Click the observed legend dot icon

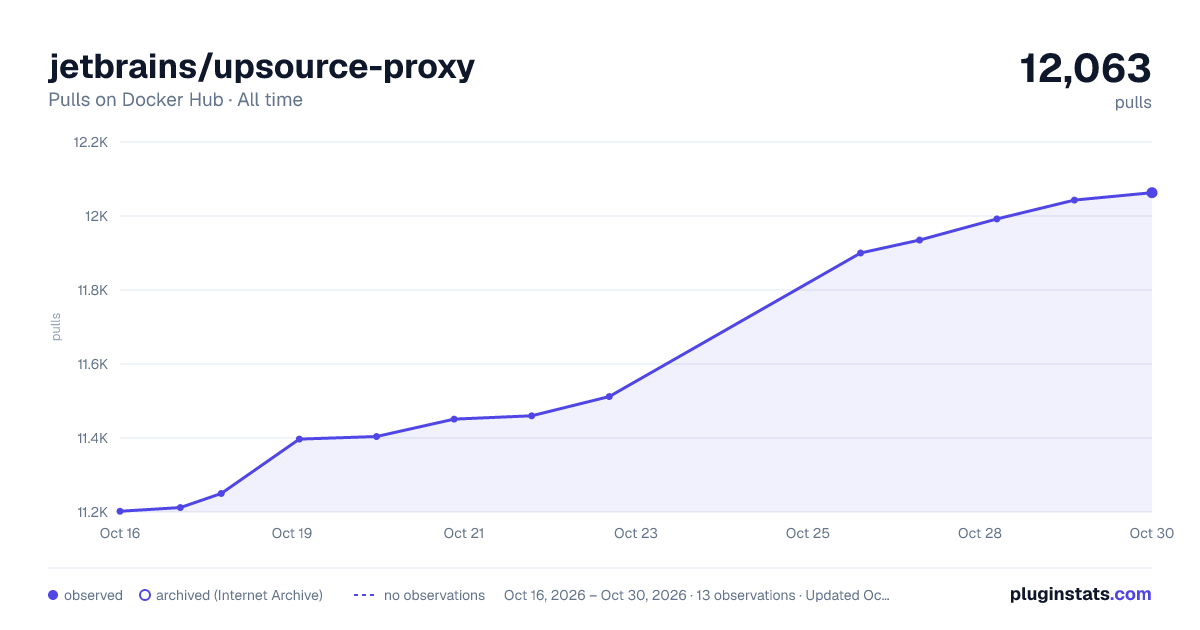pos(53,595)
